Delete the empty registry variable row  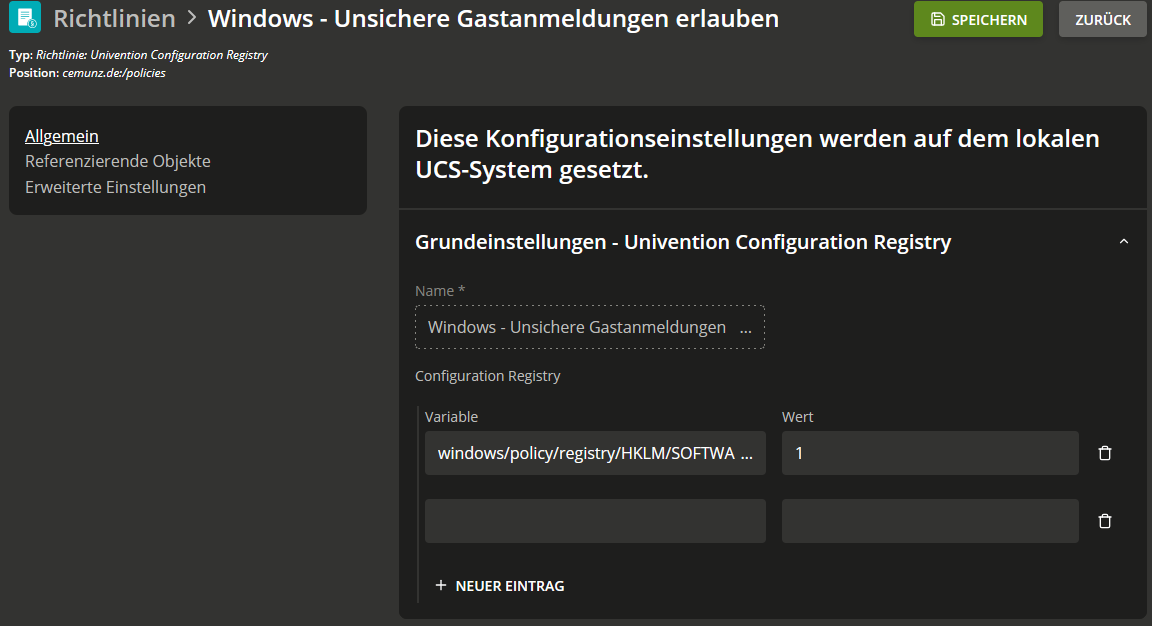(1104, 521)
